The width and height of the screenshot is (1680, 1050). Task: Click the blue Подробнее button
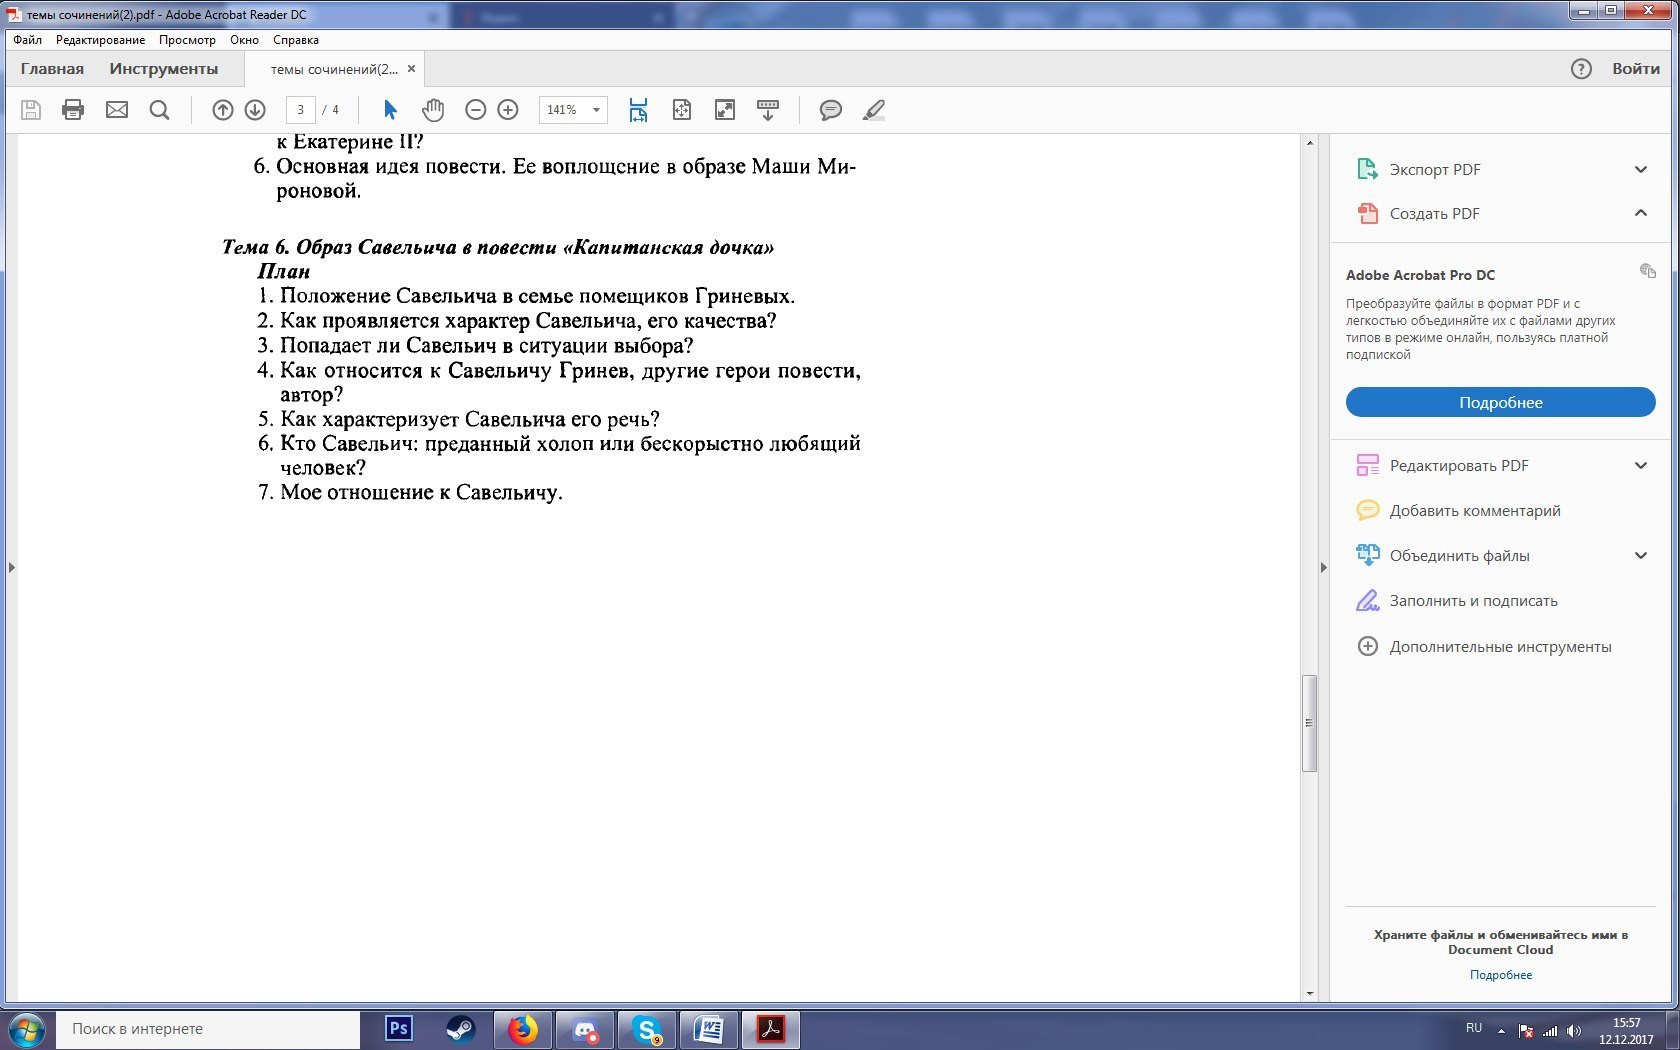point(1500,402)
